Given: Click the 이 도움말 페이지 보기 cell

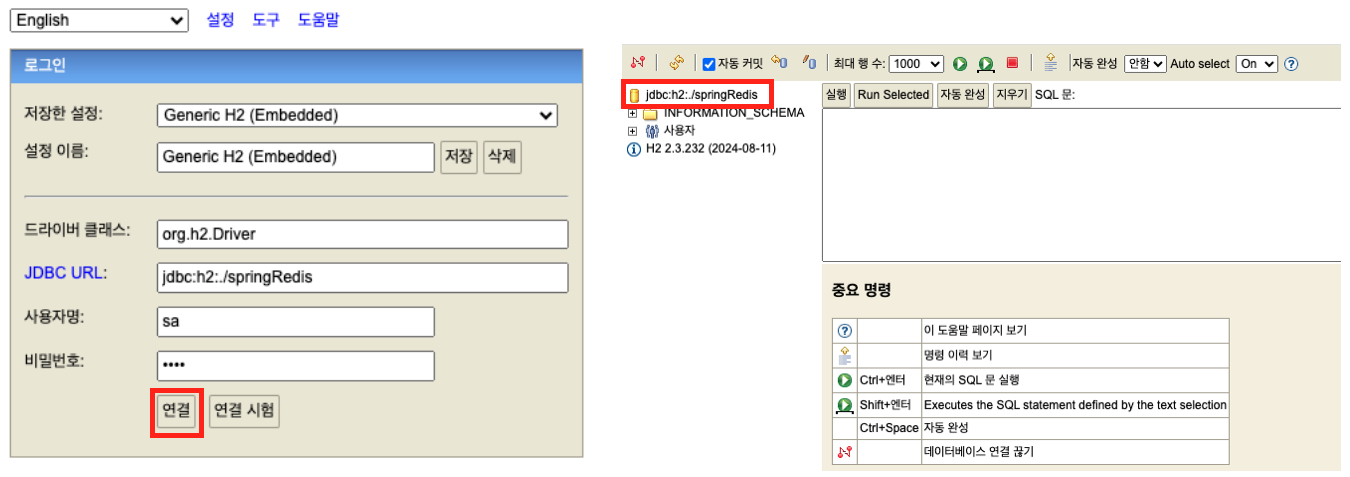Looking at the screenshot, I should coord(1074,330).
